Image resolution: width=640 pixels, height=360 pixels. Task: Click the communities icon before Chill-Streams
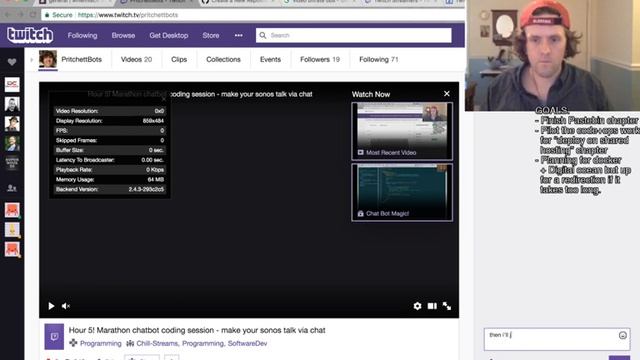click(130, 343)
